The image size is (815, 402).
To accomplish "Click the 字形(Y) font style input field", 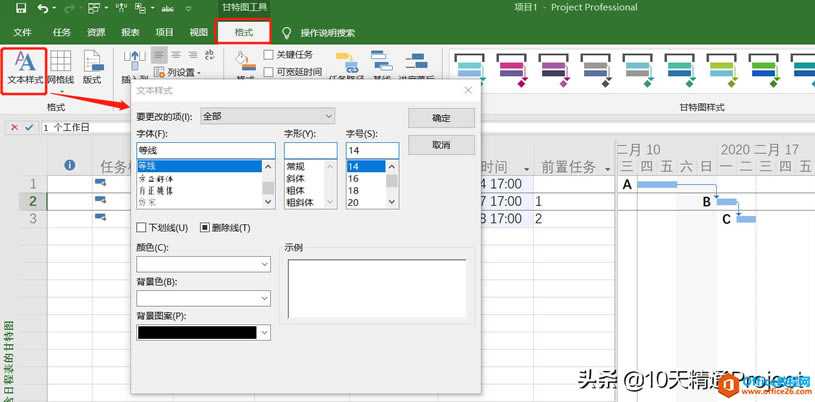I will 310,151.
